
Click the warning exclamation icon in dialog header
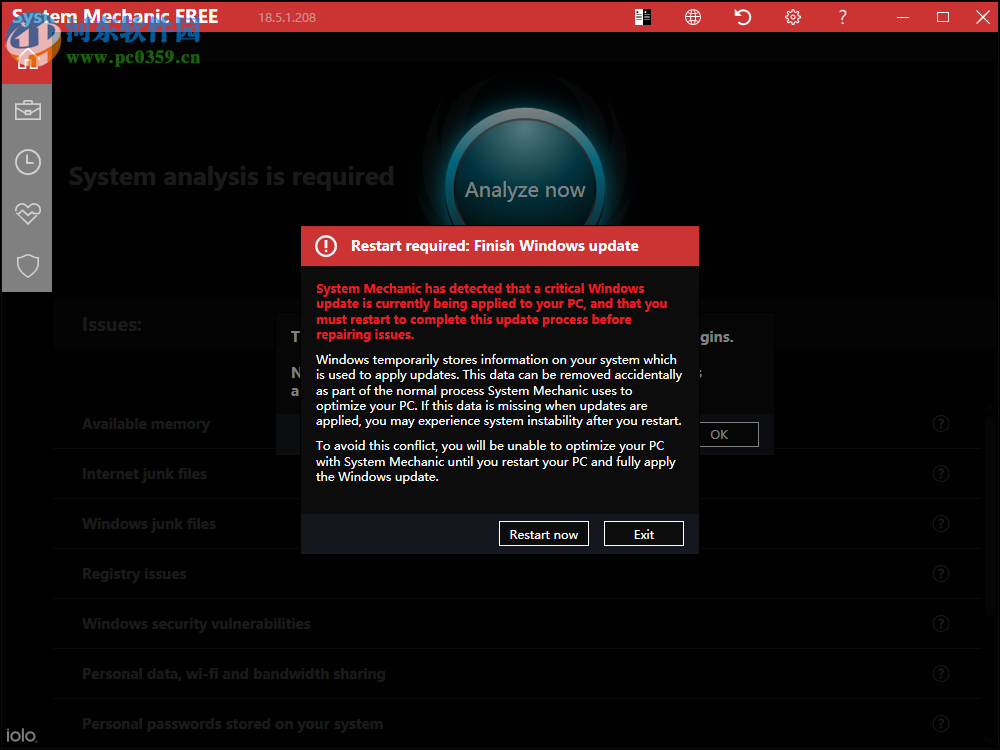point(326,246)
